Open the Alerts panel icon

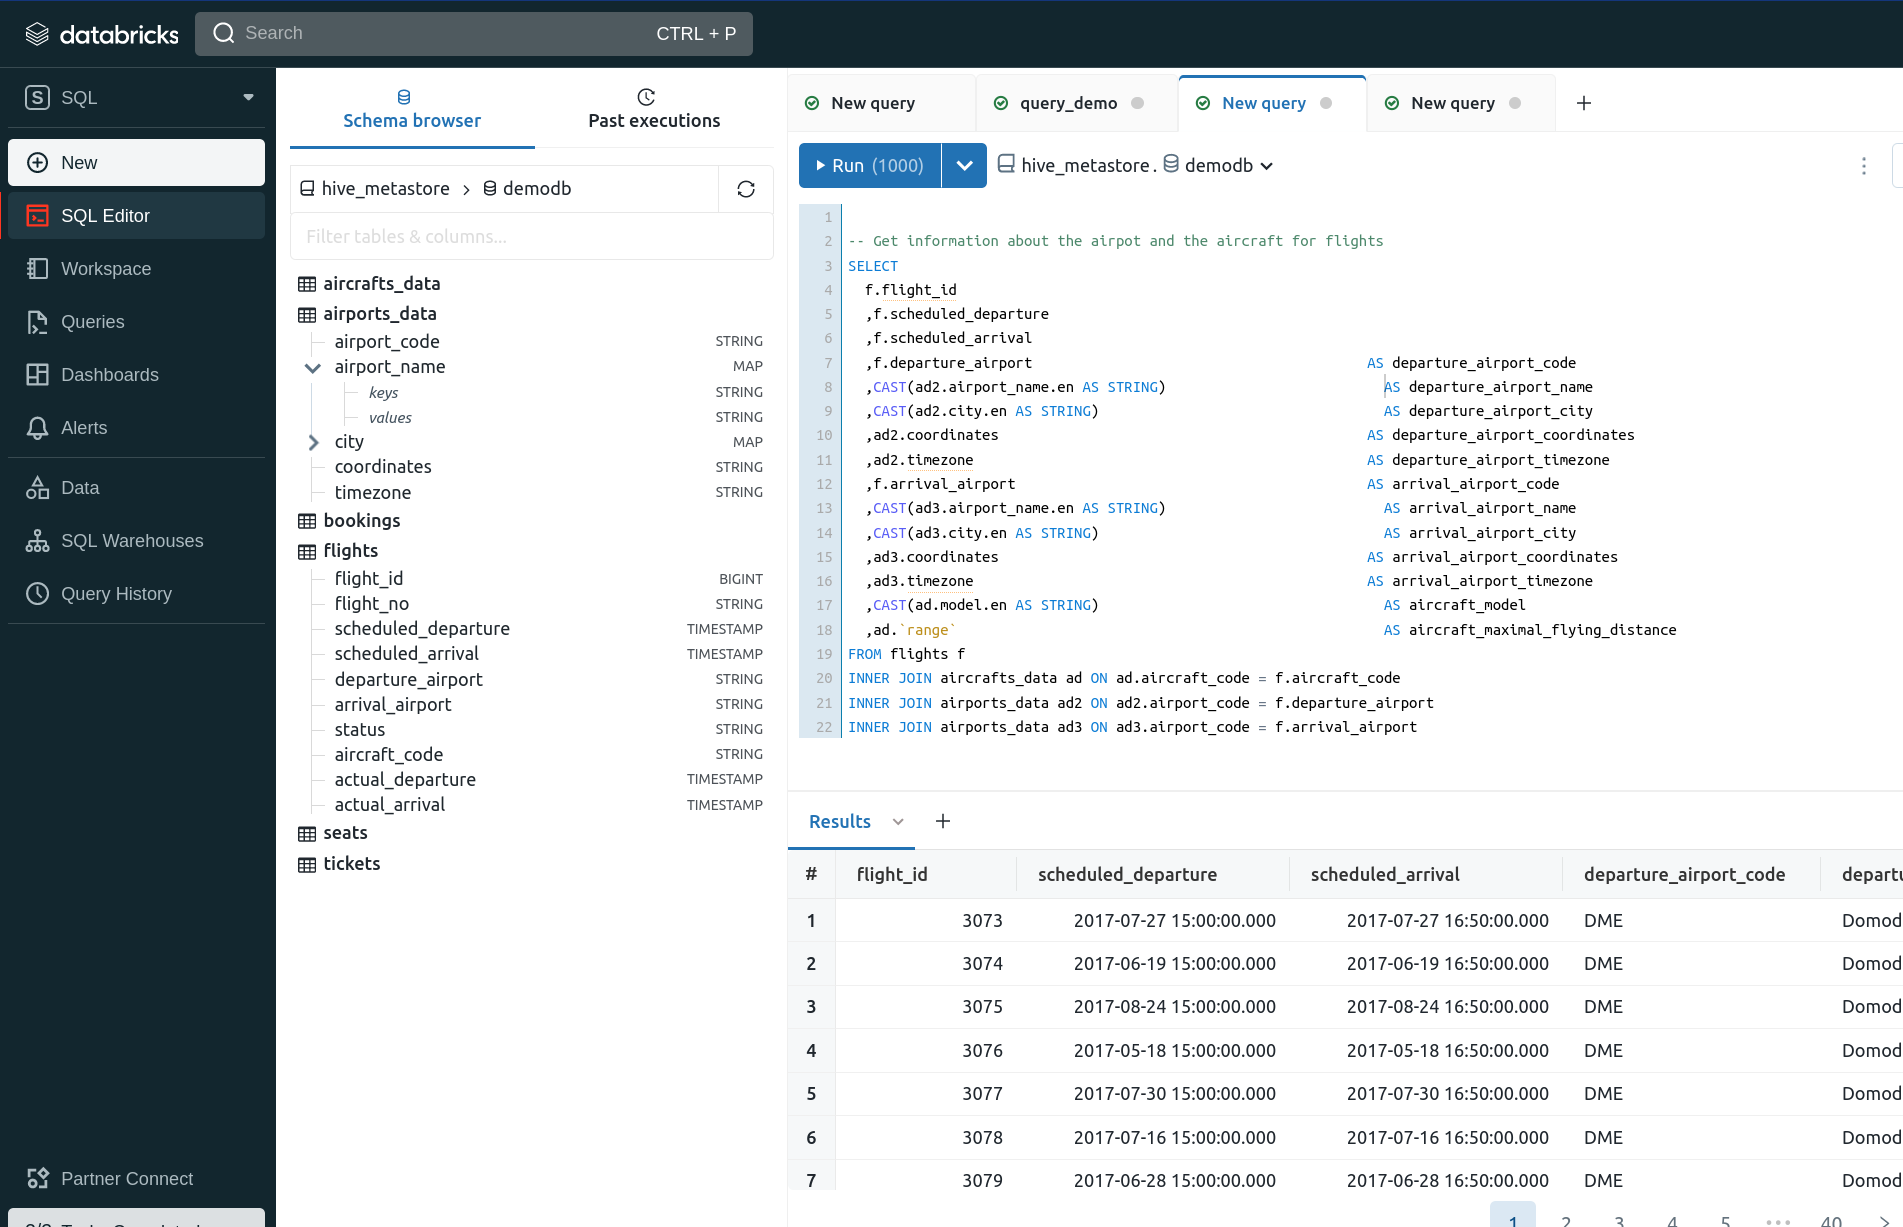(84, 427)
